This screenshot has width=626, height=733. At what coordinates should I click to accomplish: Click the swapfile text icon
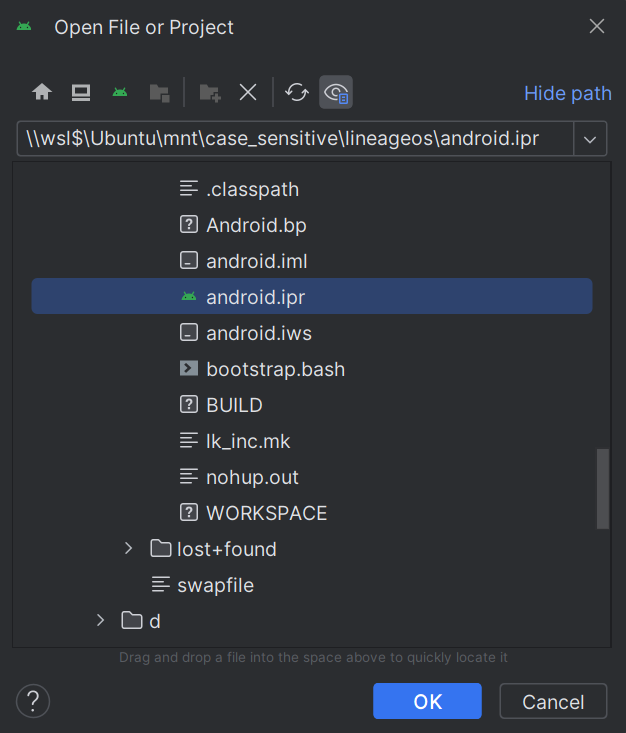coord(161,584)
